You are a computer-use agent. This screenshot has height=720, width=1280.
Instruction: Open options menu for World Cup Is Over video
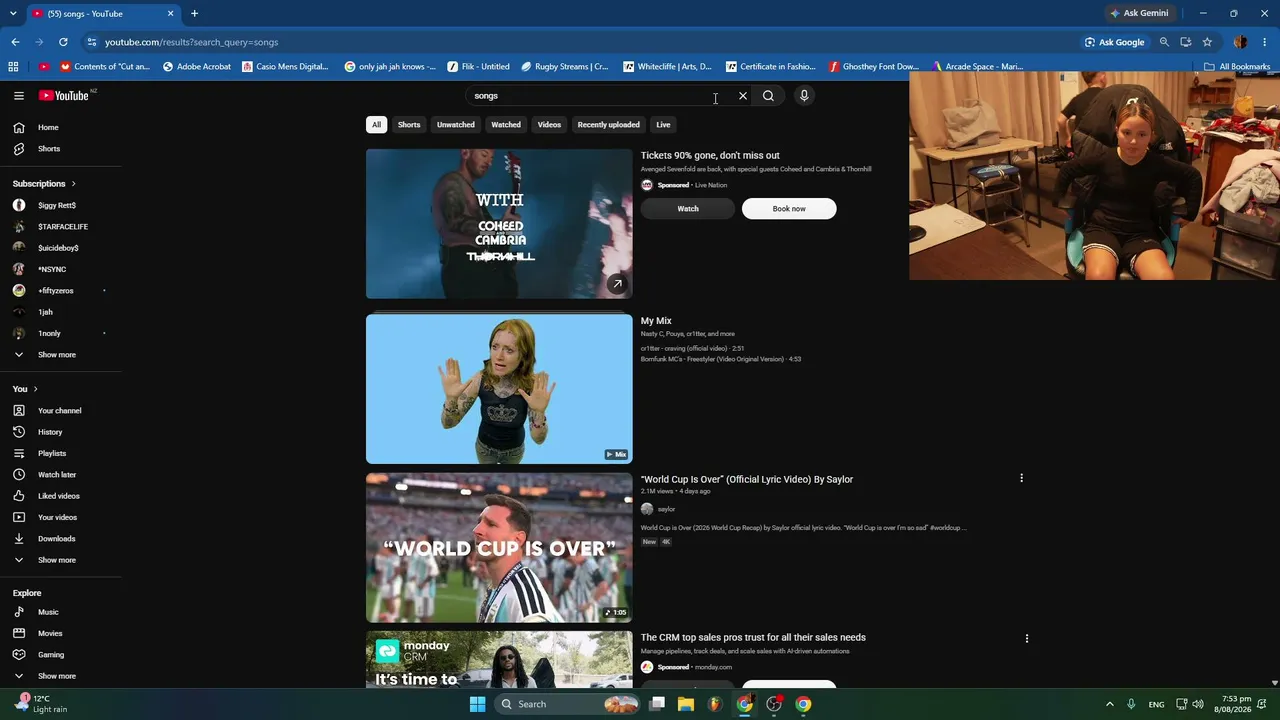[x=1021, y=479]
